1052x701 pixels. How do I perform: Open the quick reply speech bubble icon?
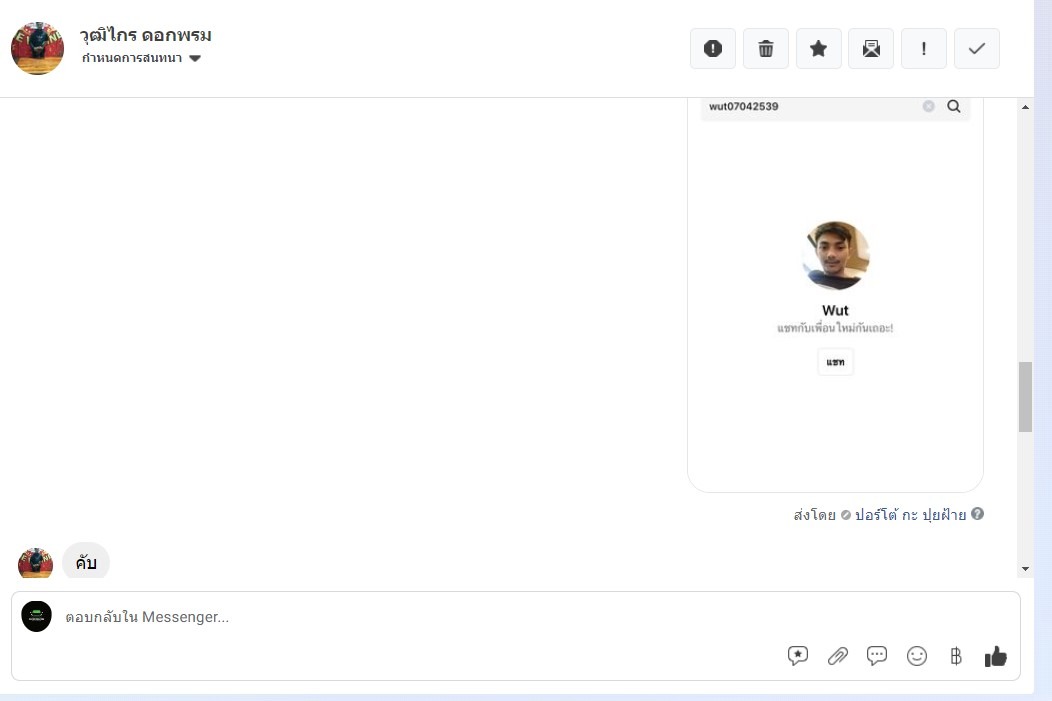[877, 656]
